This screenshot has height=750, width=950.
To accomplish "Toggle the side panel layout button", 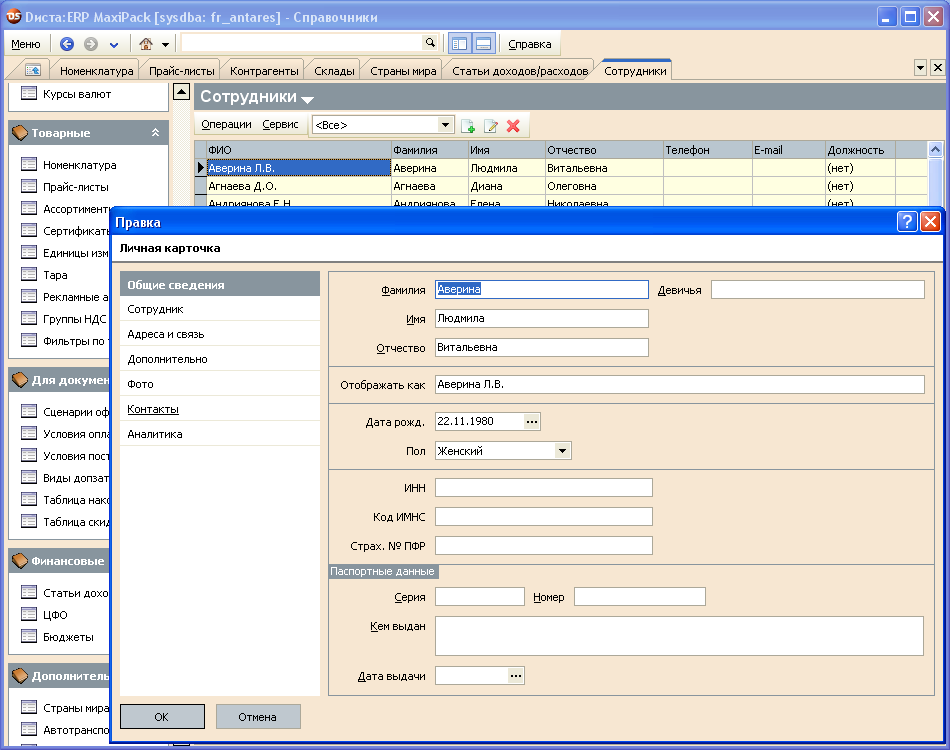I will pyautogui.click(x=459, y=44).
